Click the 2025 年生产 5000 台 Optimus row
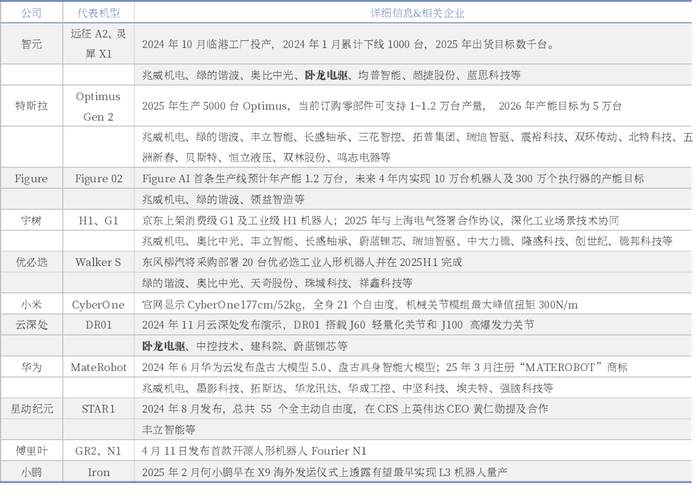Image resolution: width=700 pixels, height=504 pixels. click(412, 106)
